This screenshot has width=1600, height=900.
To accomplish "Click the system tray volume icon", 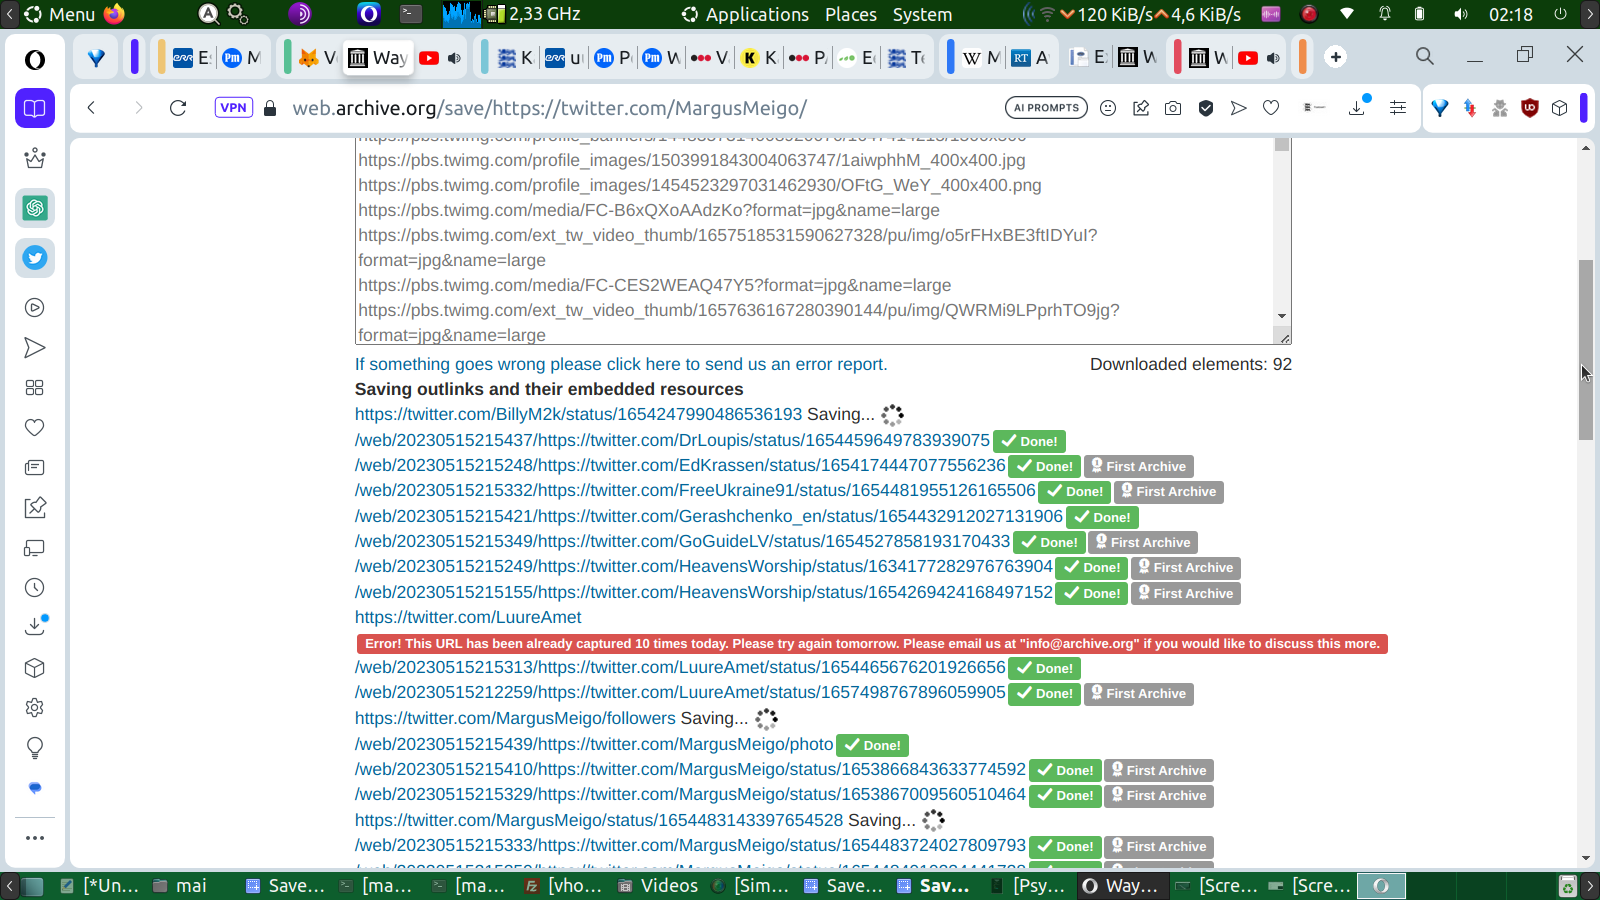I will click(x=1461, y=14).
